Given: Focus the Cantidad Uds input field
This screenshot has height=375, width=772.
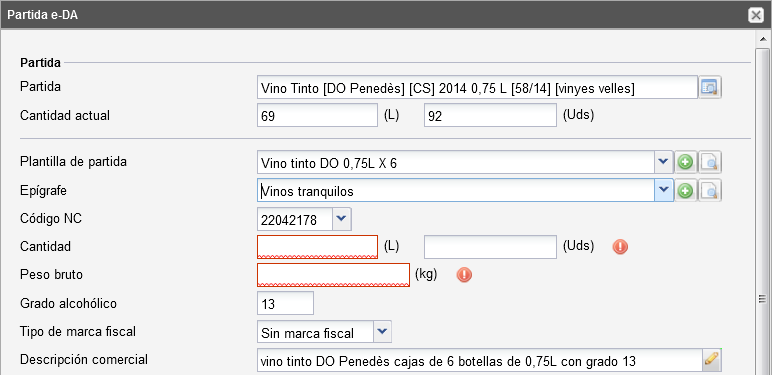Looking at the screenshot, I should click(490, 247).
